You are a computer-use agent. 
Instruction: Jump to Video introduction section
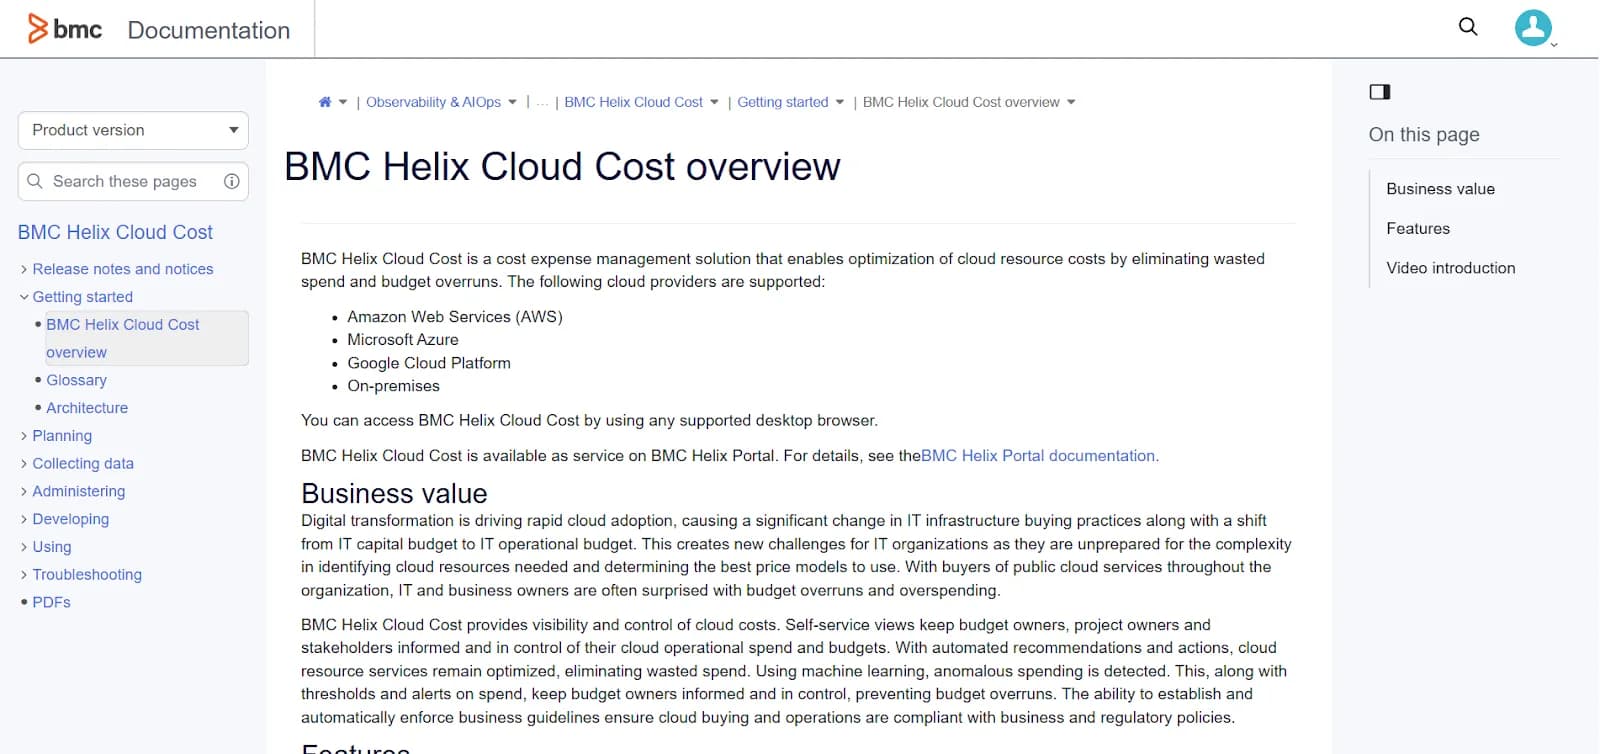[x=1451, y=268]
